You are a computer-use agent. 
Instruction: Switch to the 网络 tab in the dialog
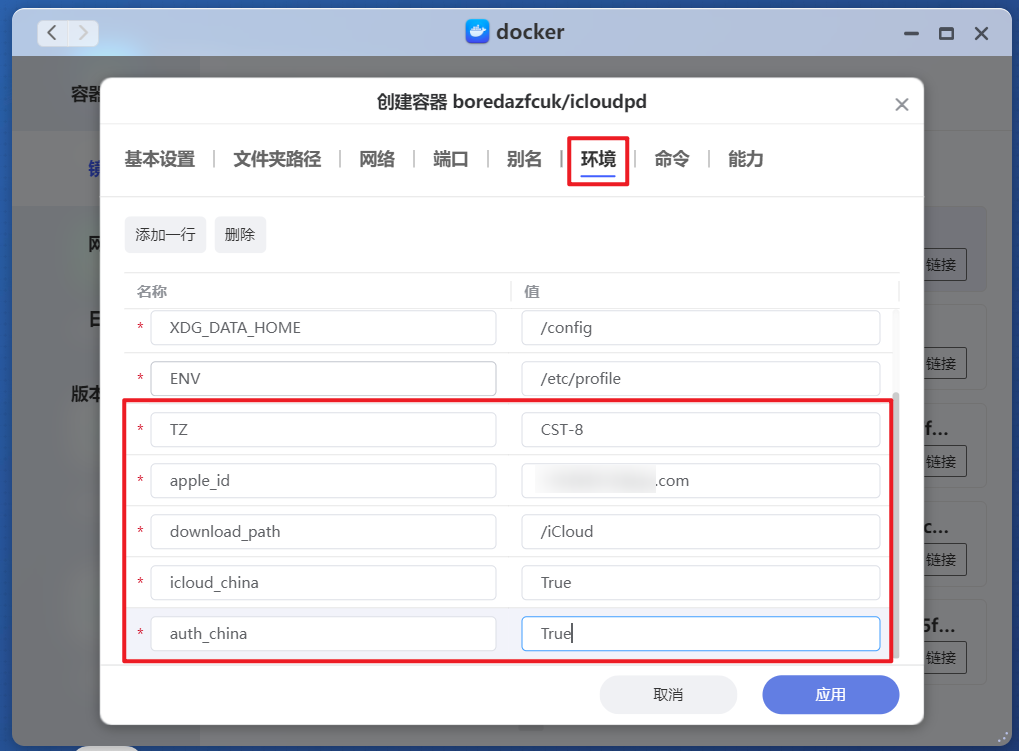[x=377, y=158]
